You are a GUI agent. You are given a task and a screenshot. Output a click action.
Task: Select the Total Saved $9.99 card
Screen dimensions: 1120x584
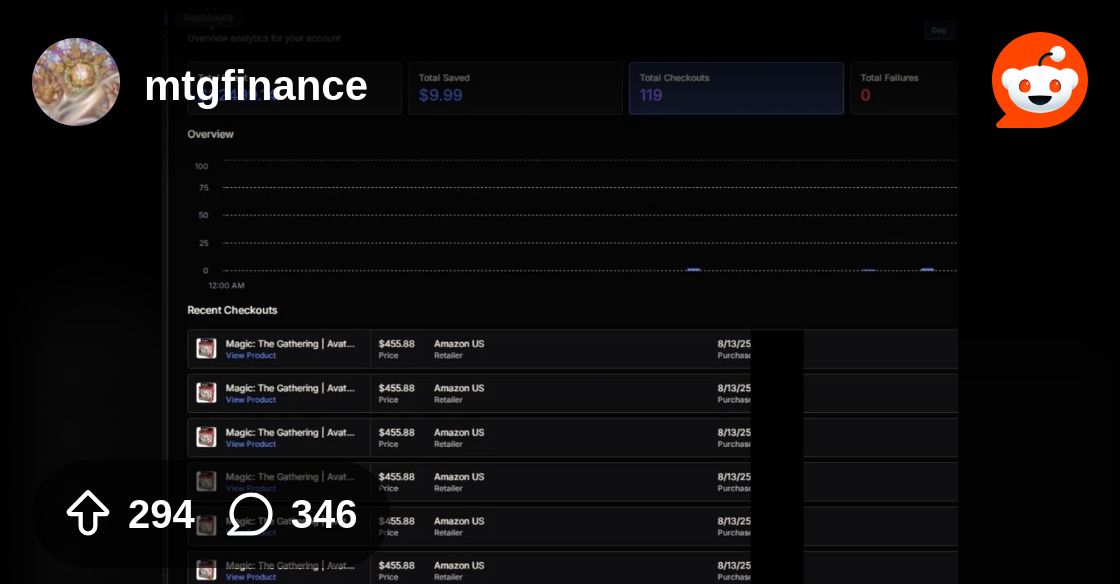point(516,89)
